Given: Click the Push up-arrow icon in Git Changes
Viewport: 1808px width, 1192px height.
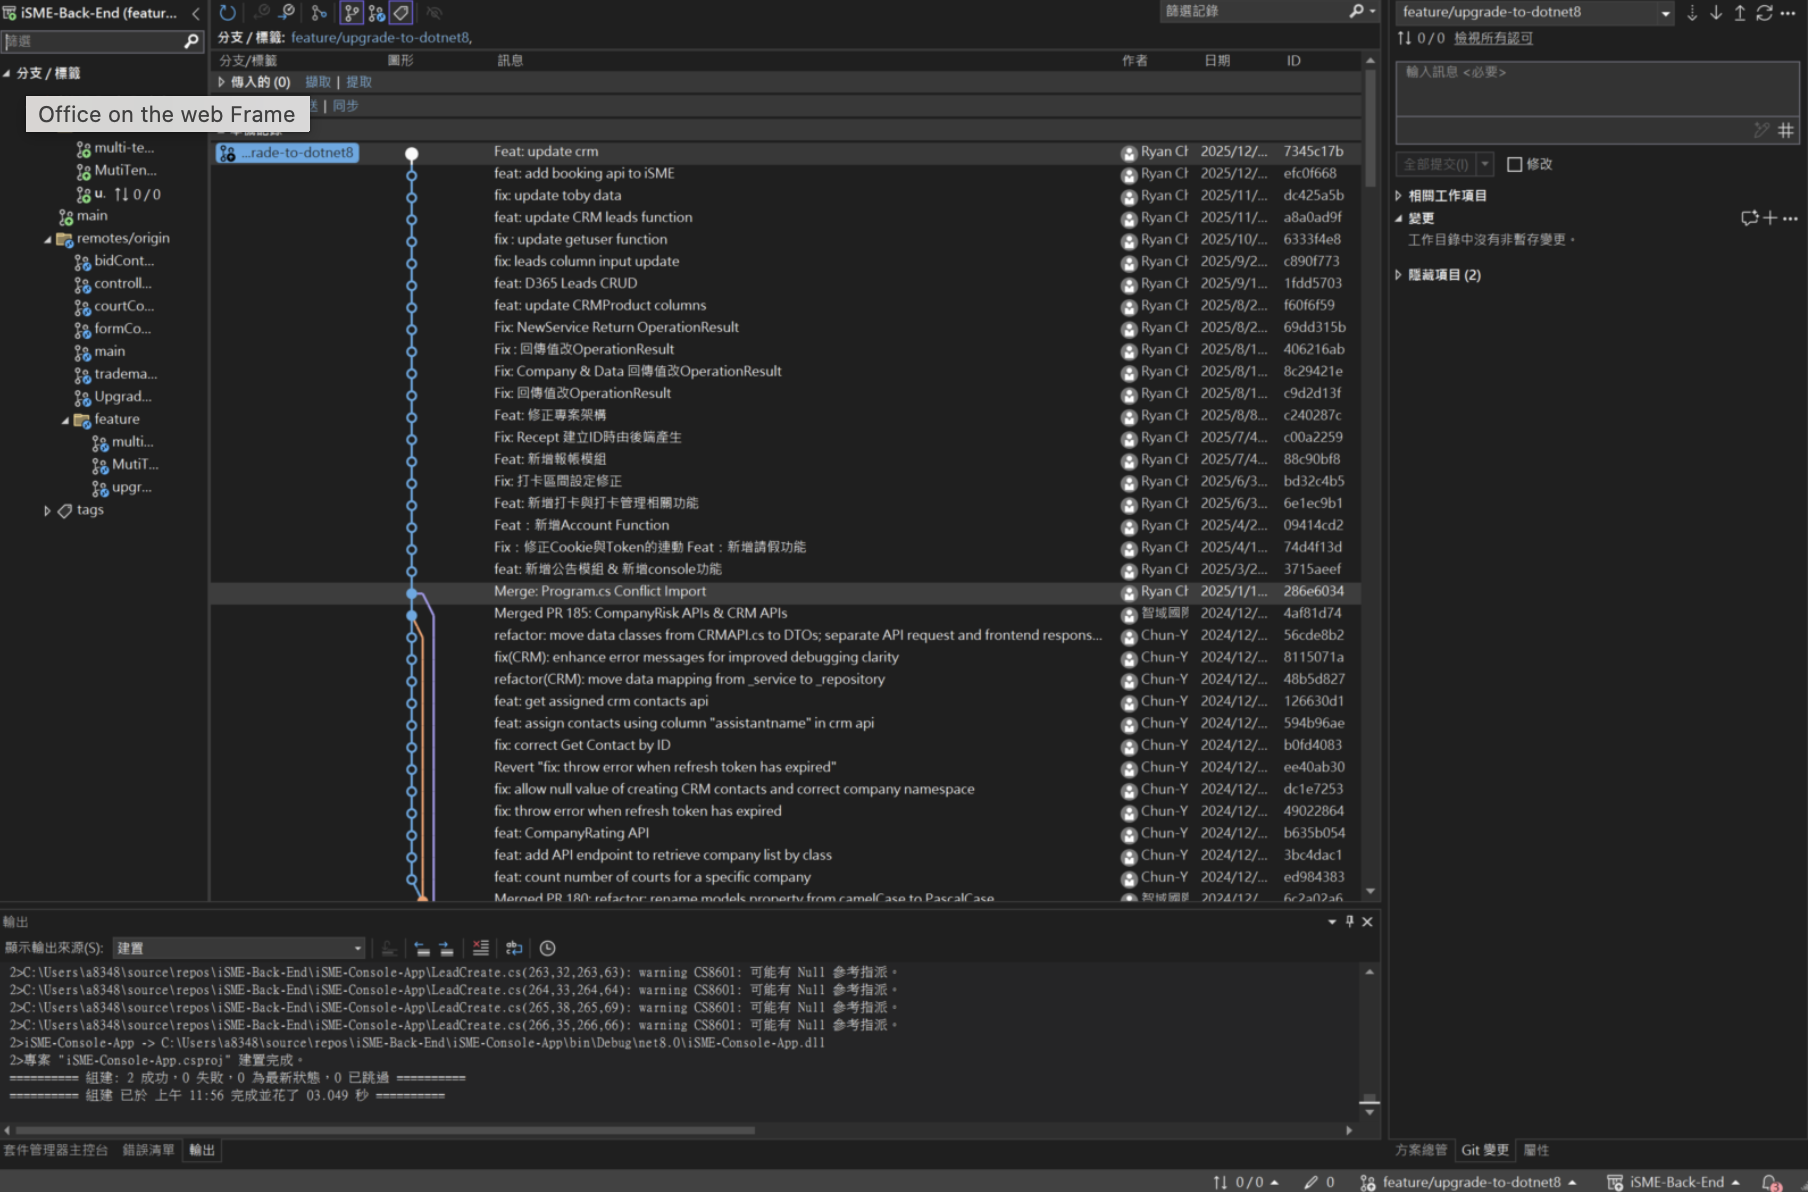Looking at the screenshot, I should (1740, 13).
